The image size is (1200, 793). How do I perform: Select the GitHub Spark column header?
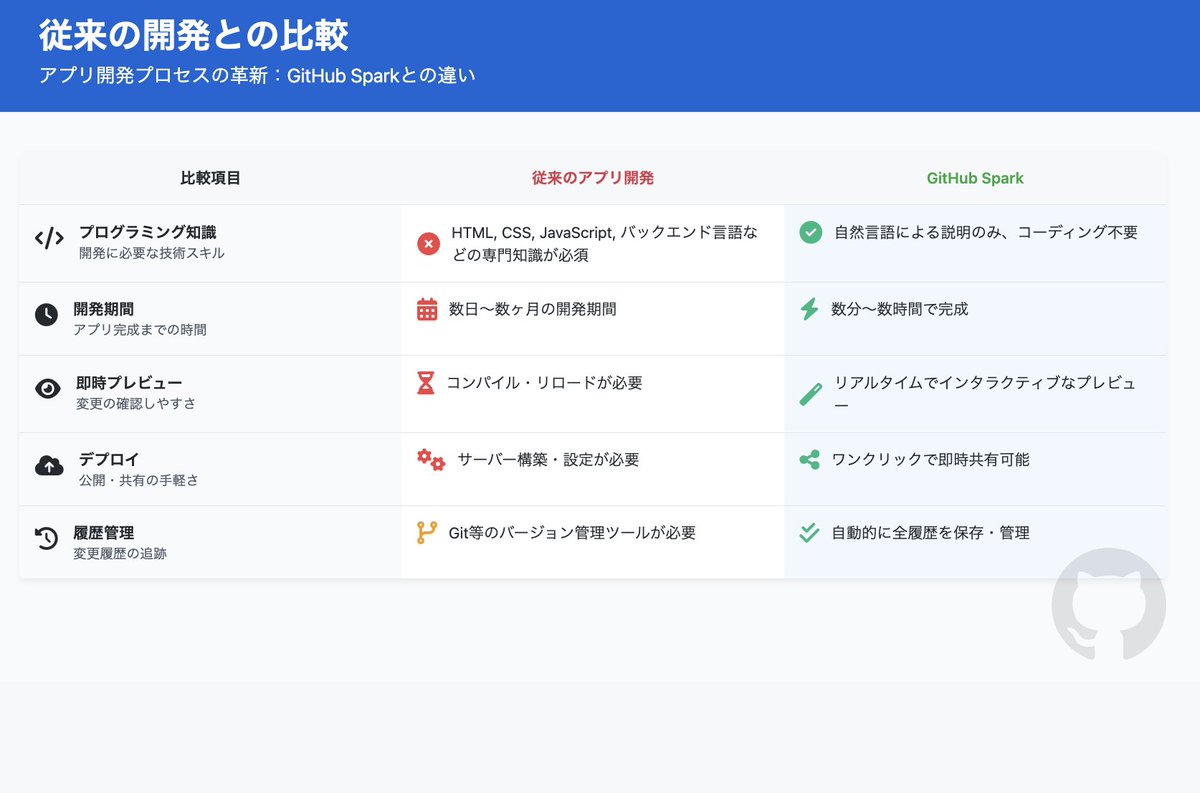click(x=975, y=178)
